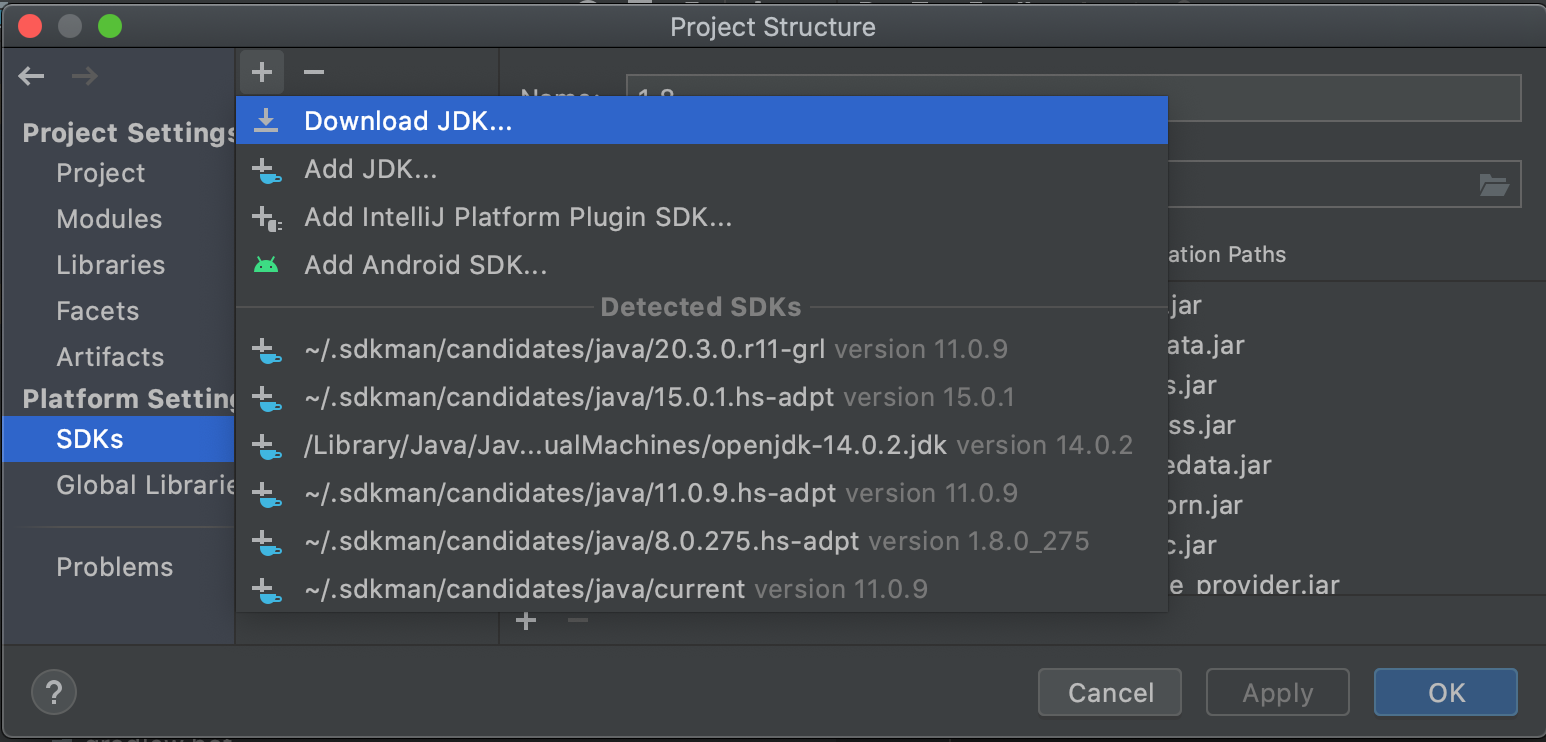
Task: Select detected SDK 15.0.1.hs-adpt
Action: 702,397
